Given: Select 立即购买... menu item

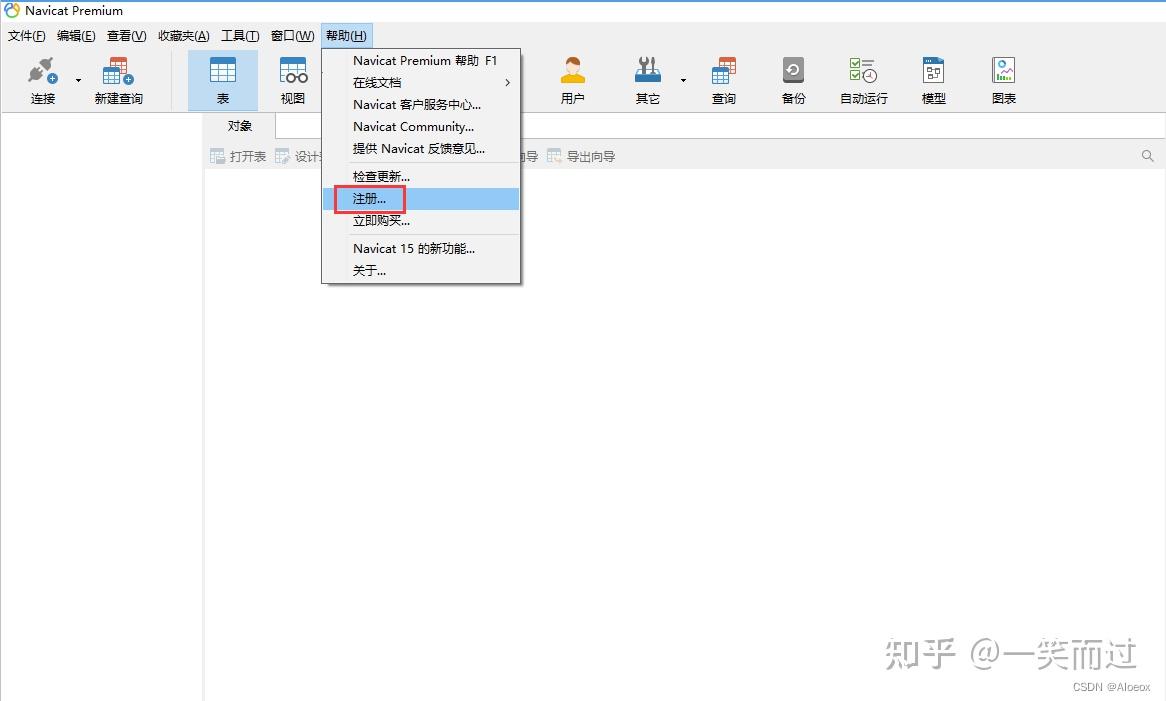Looking at the screenshot, I should click(x=421, y=221).
